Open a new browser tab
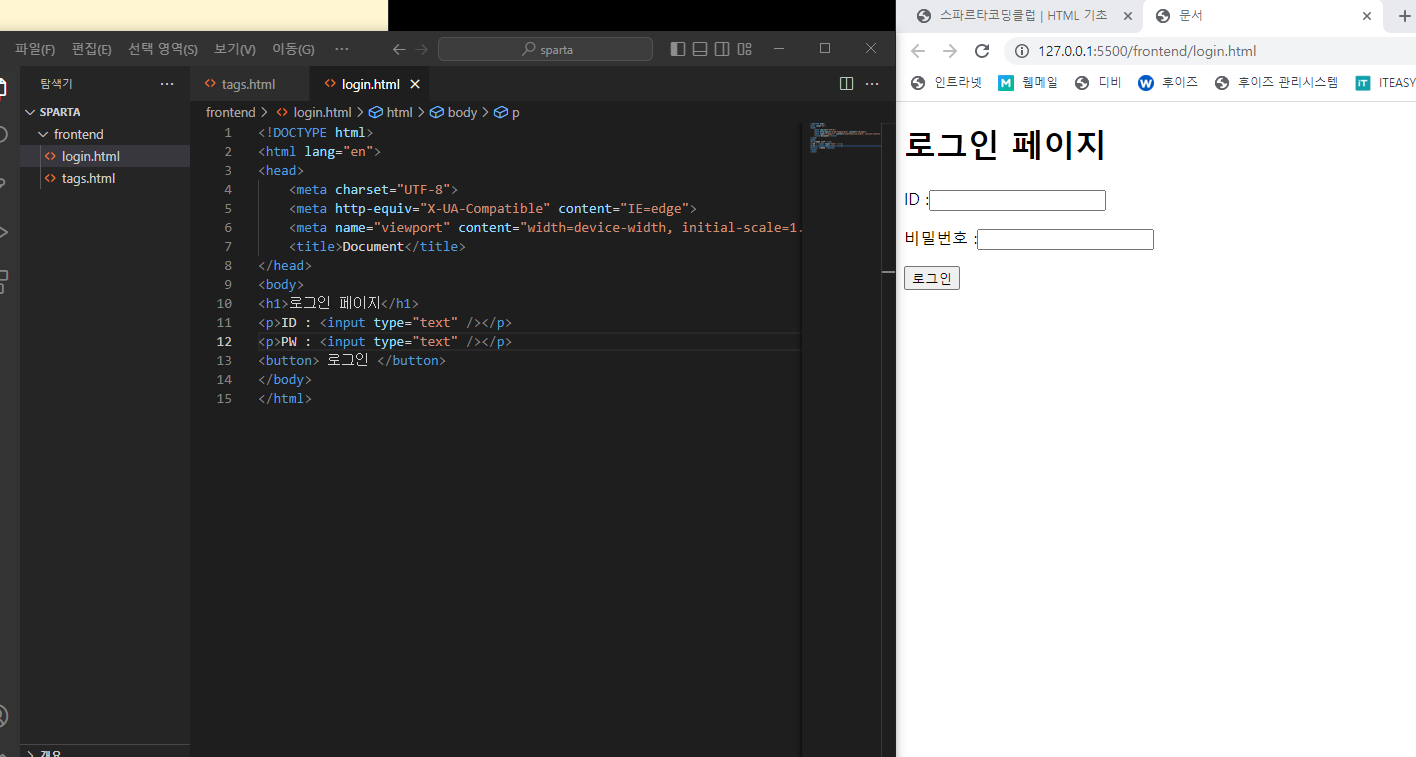The image size is (1416, 757). pyautogui.click(x=1404, y=16)
